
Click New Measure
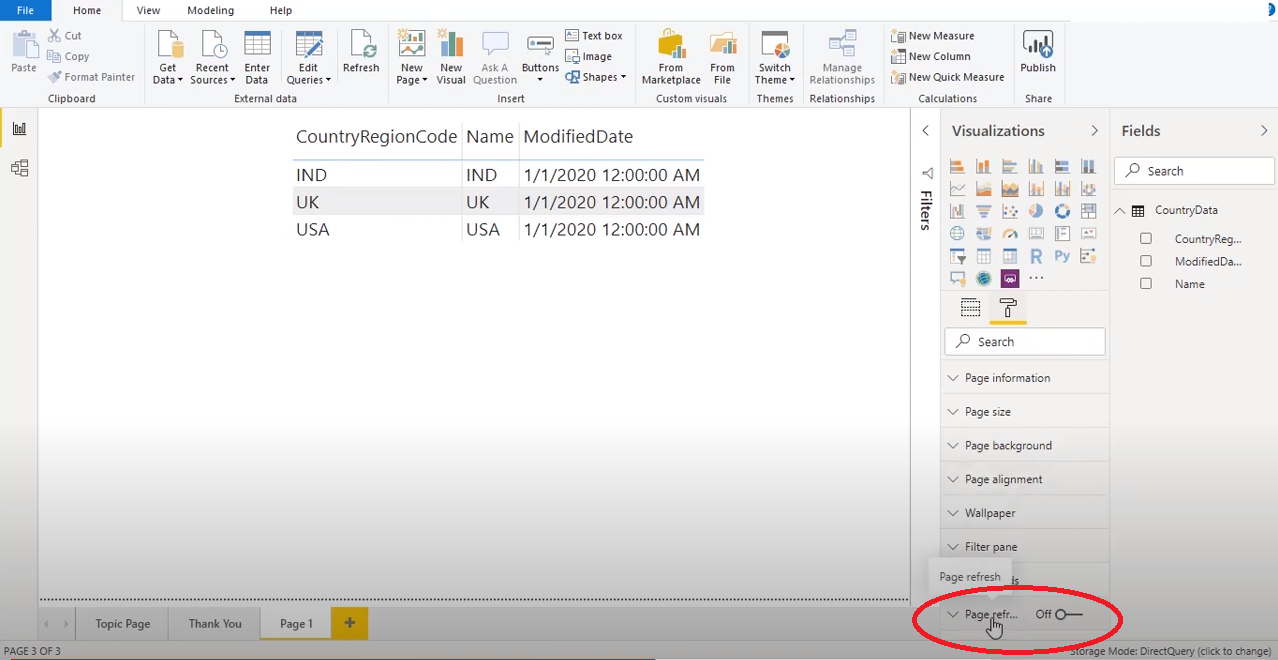(932, 35)
